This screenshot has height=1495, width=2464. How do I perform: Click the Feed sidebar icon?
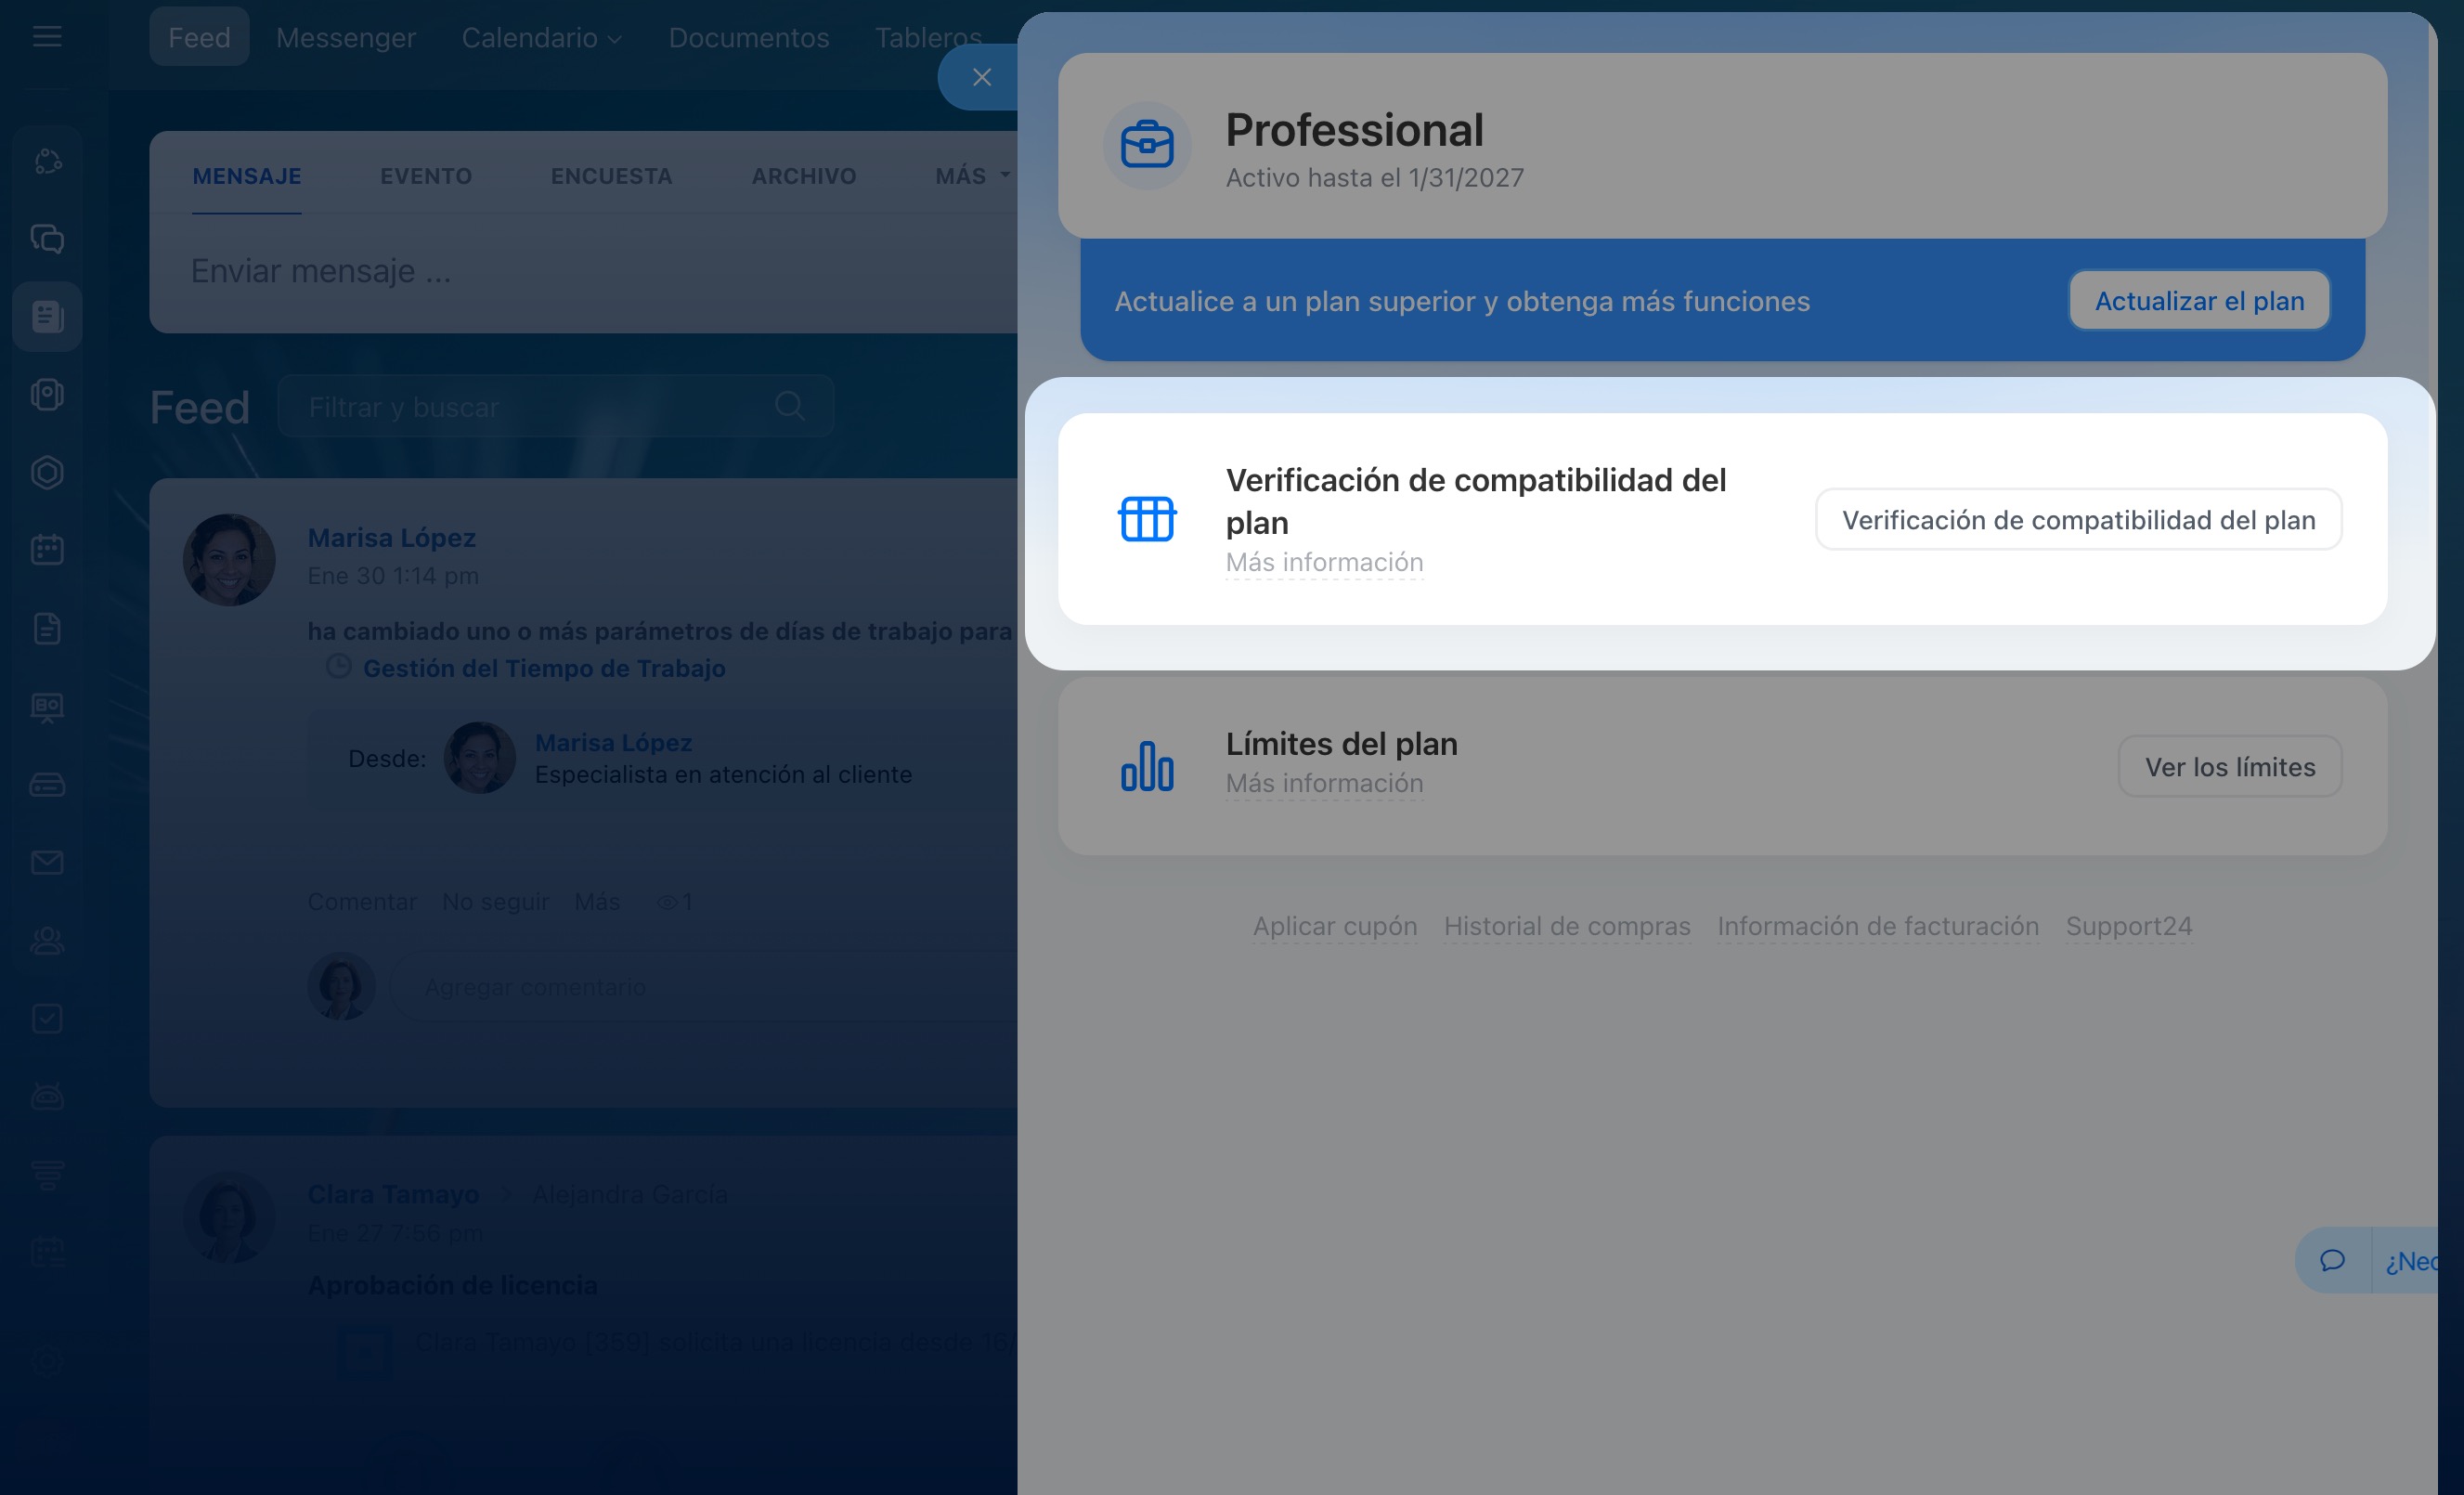coord(47,317)
